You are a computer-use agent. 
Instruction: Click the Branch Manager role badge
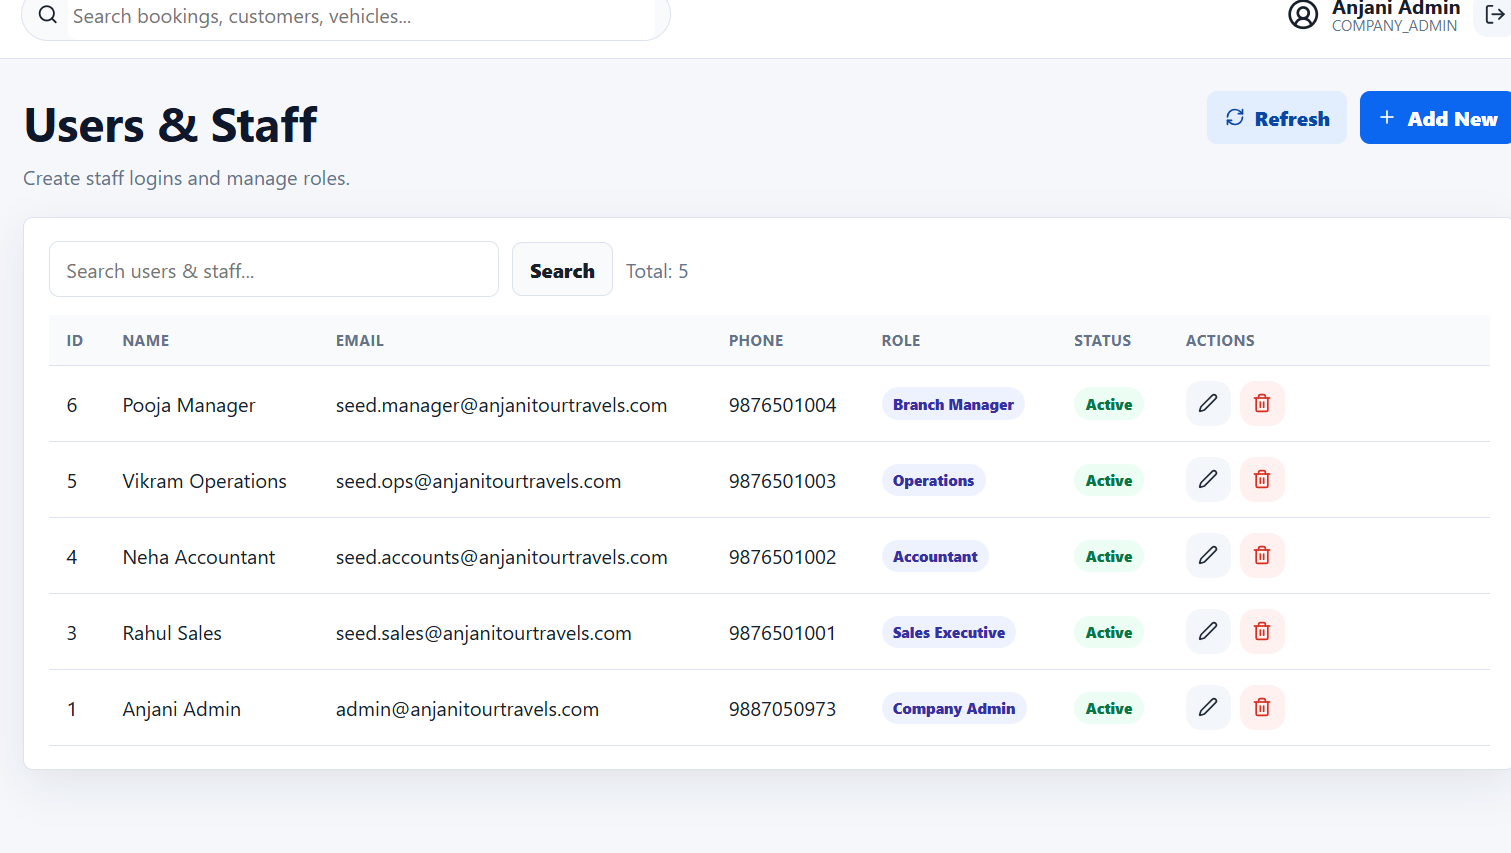[953, 404]
